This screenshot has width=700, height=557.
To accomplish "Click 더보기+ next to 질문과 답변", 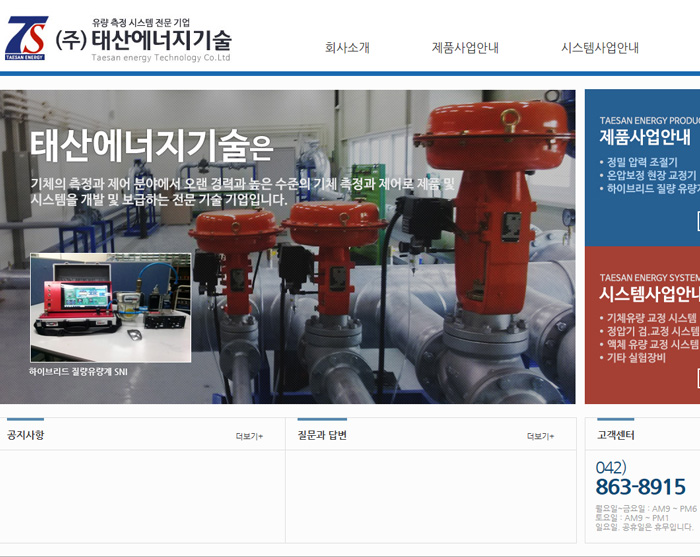I will [540, 436].
